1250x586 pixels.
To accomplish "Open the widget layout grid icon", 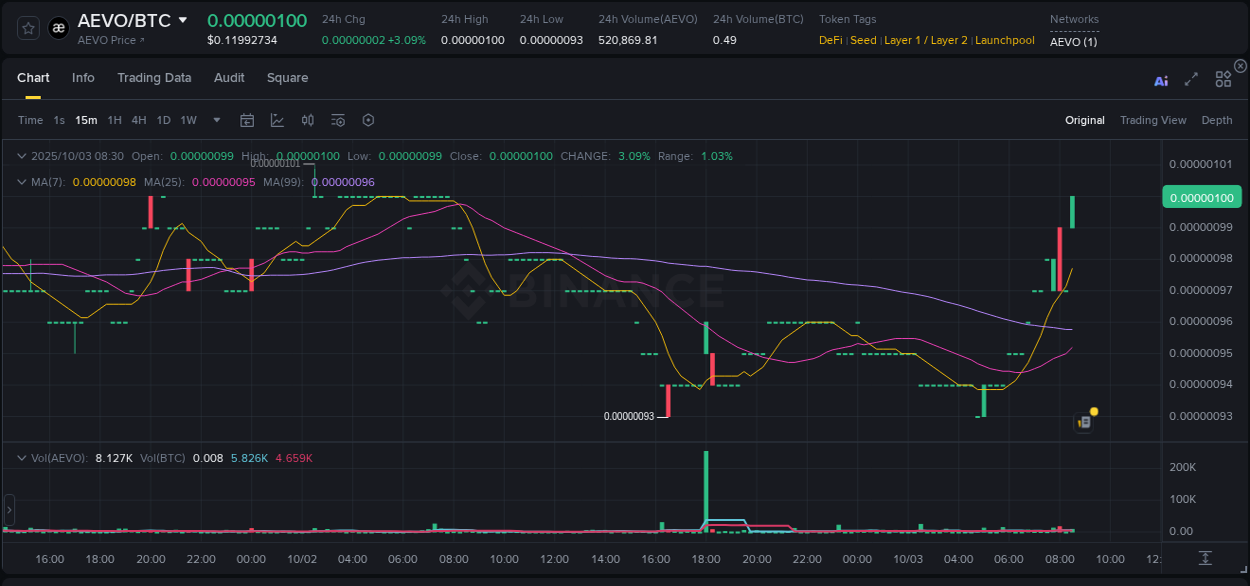I will (1223, 79).
